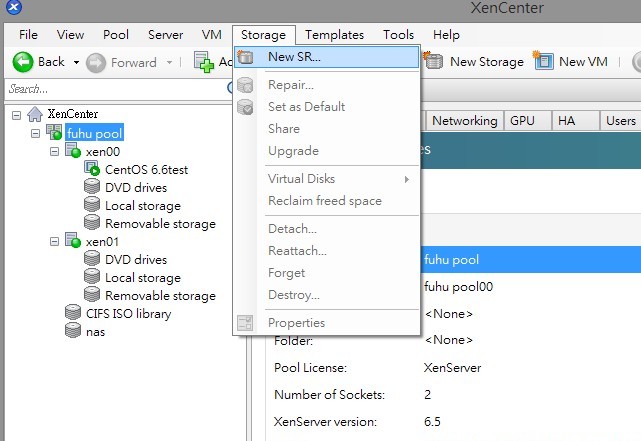Click the CIFS ISO library disk icon
The height and width of the screenshot is (441, 641).
click(73, 313)
